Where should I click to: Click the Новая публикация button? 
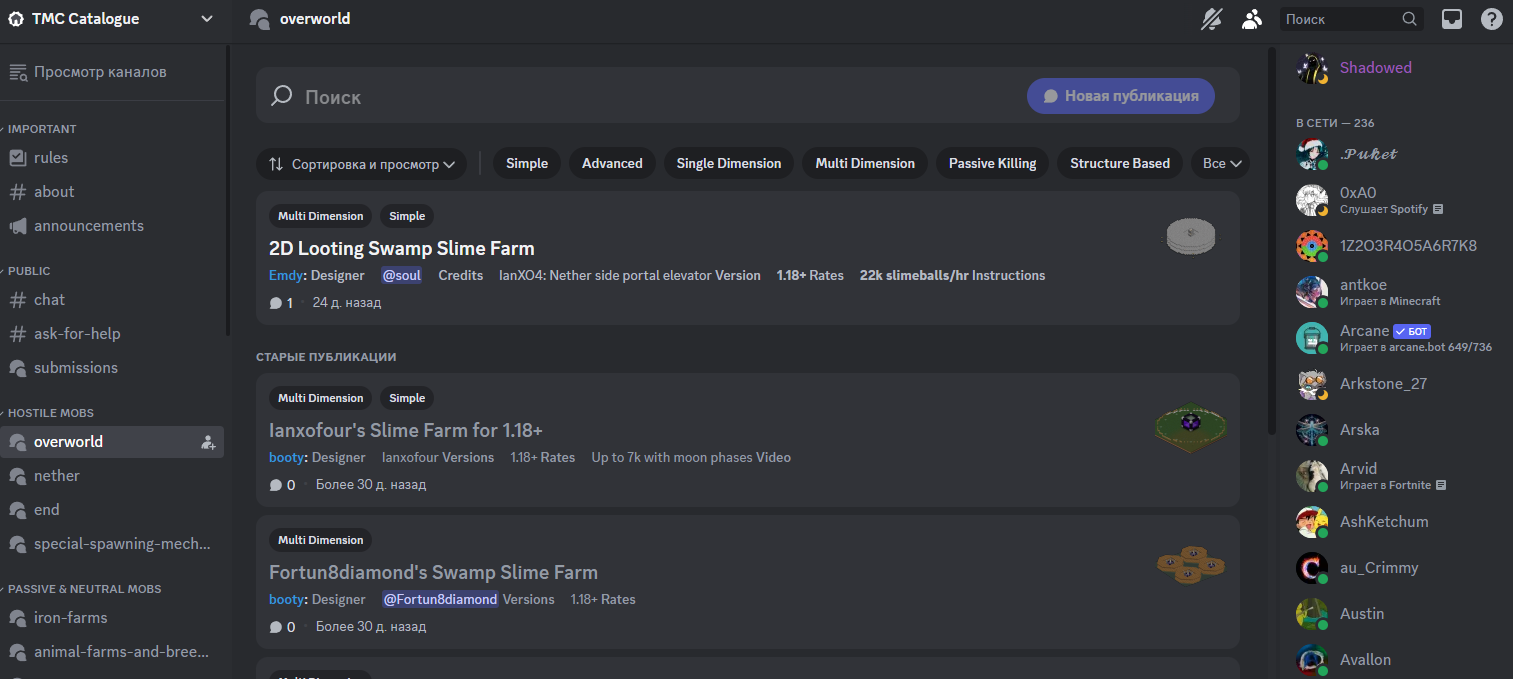(1121, 96)
